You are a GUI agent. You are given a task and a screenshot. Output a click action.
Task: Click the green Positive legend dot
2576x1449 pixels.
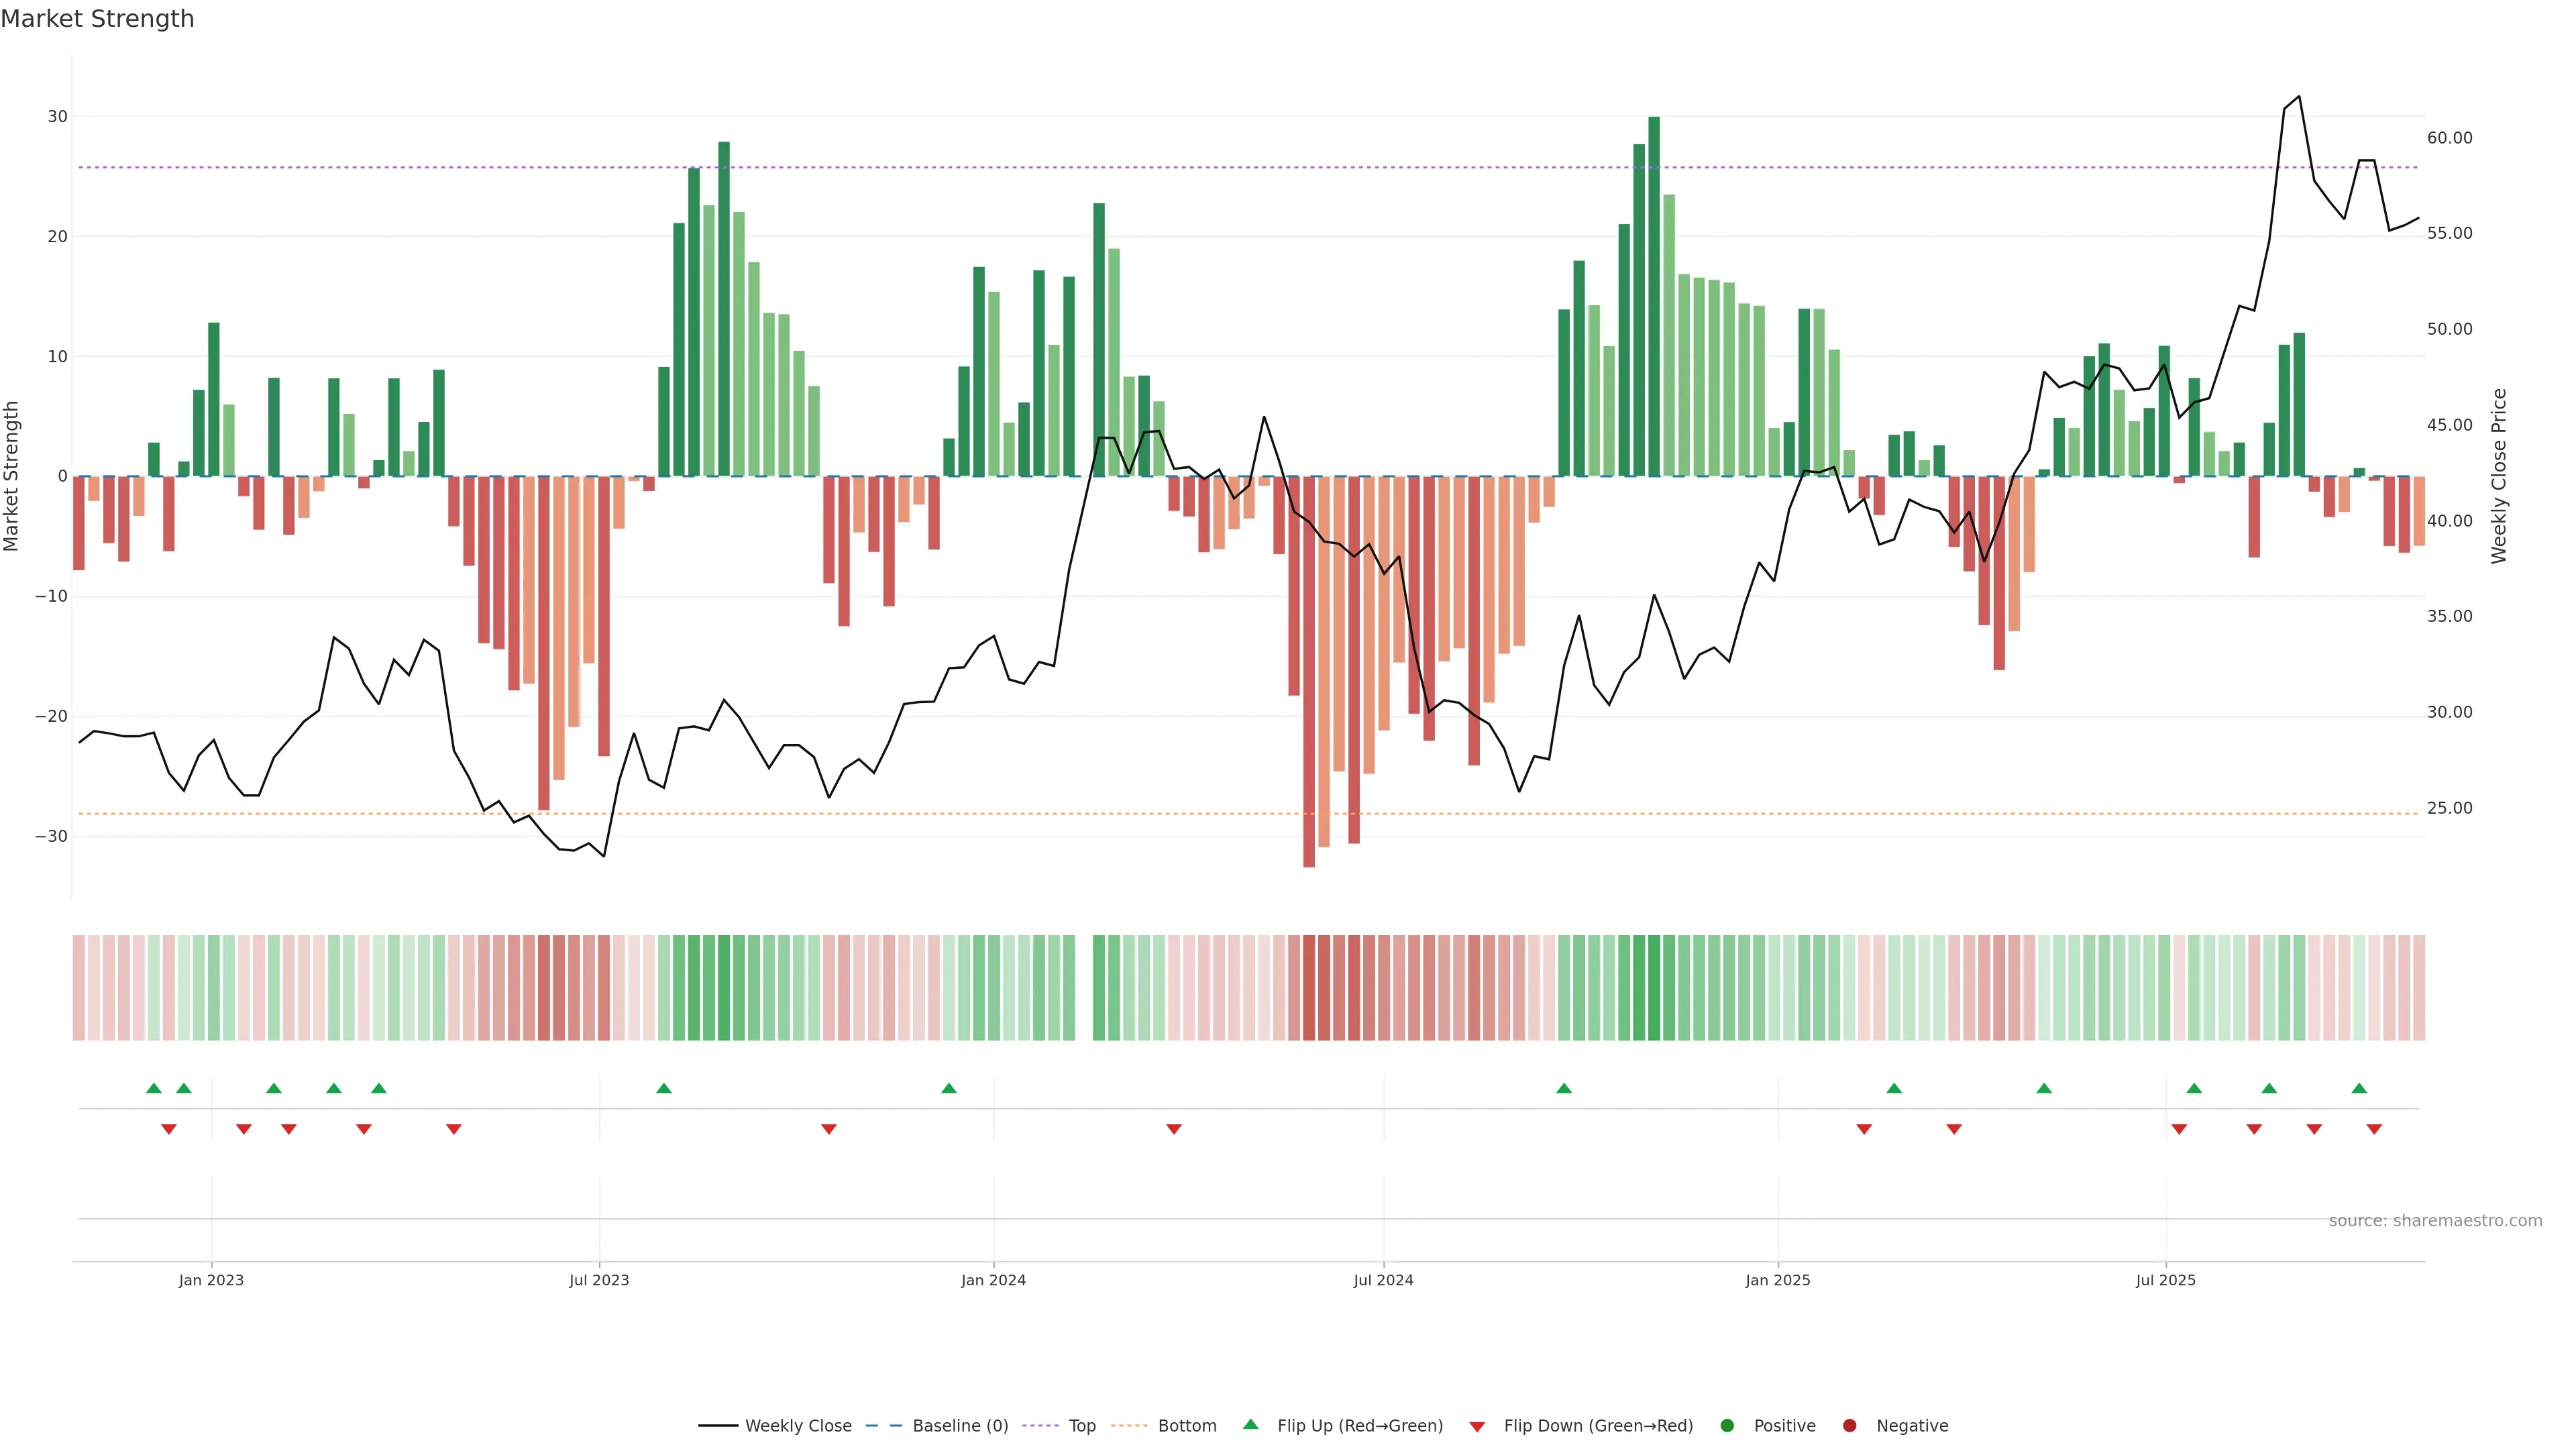pos(1727,1426)
